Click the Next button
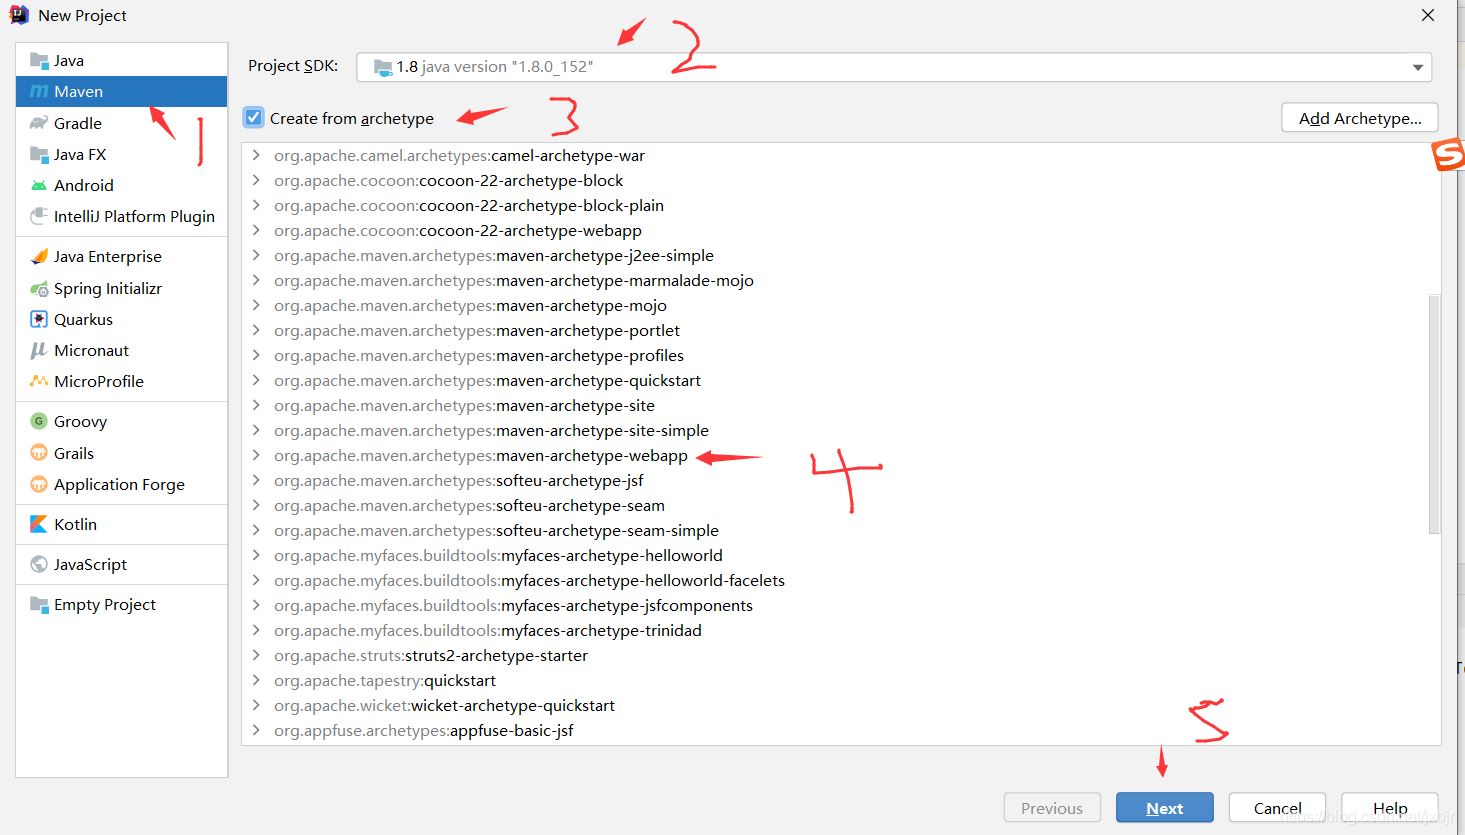 (1165, 808)
